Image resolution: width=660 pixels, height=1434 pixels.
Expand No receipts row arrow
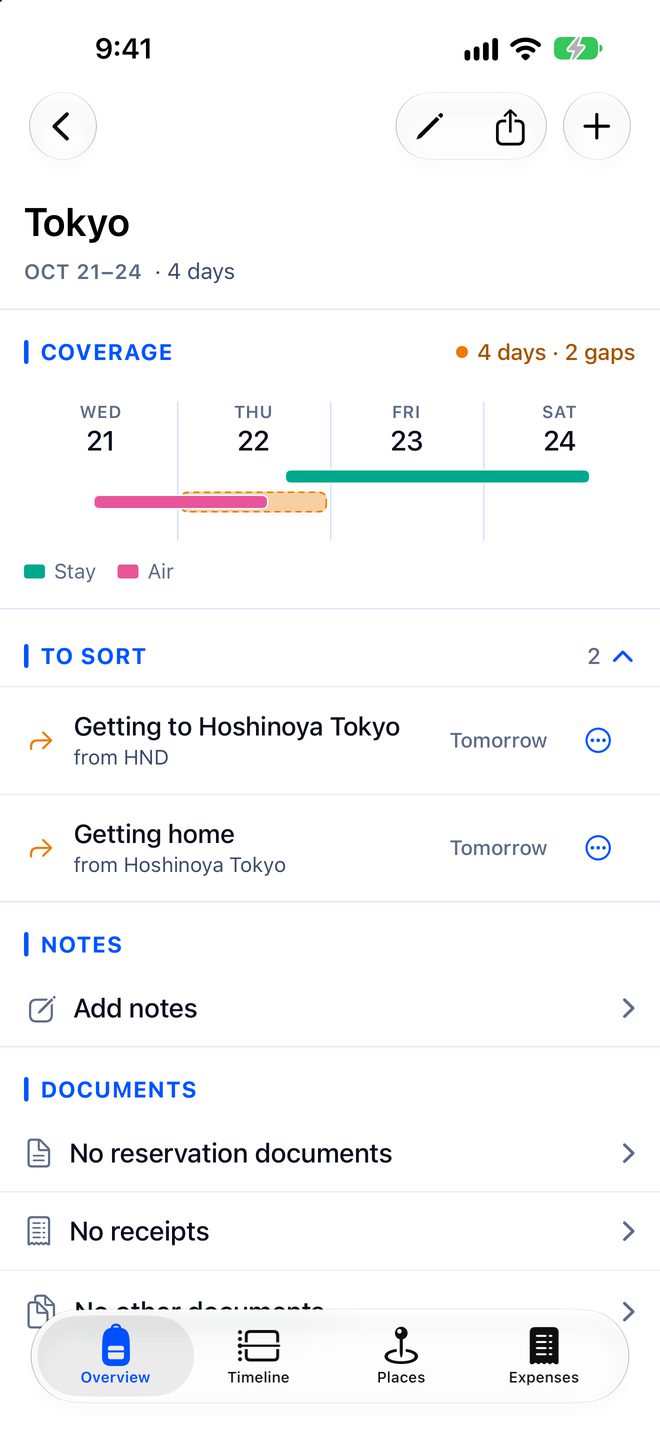628,1231
